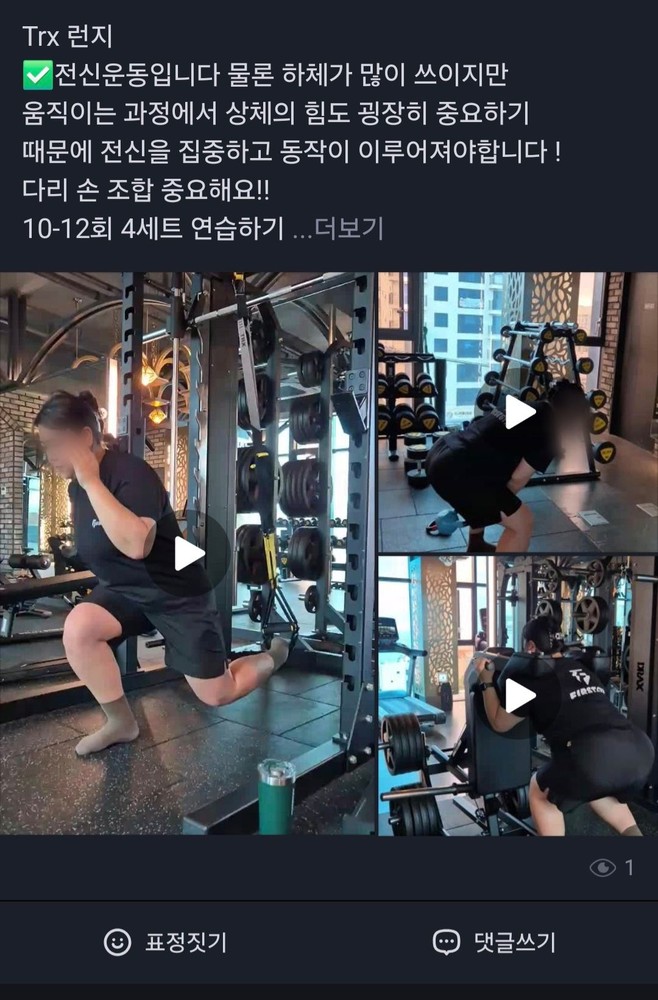Play the large TRX lunge video
Image resolution: width=658 pixels, height=1000 pixels.
pos(187,554)
